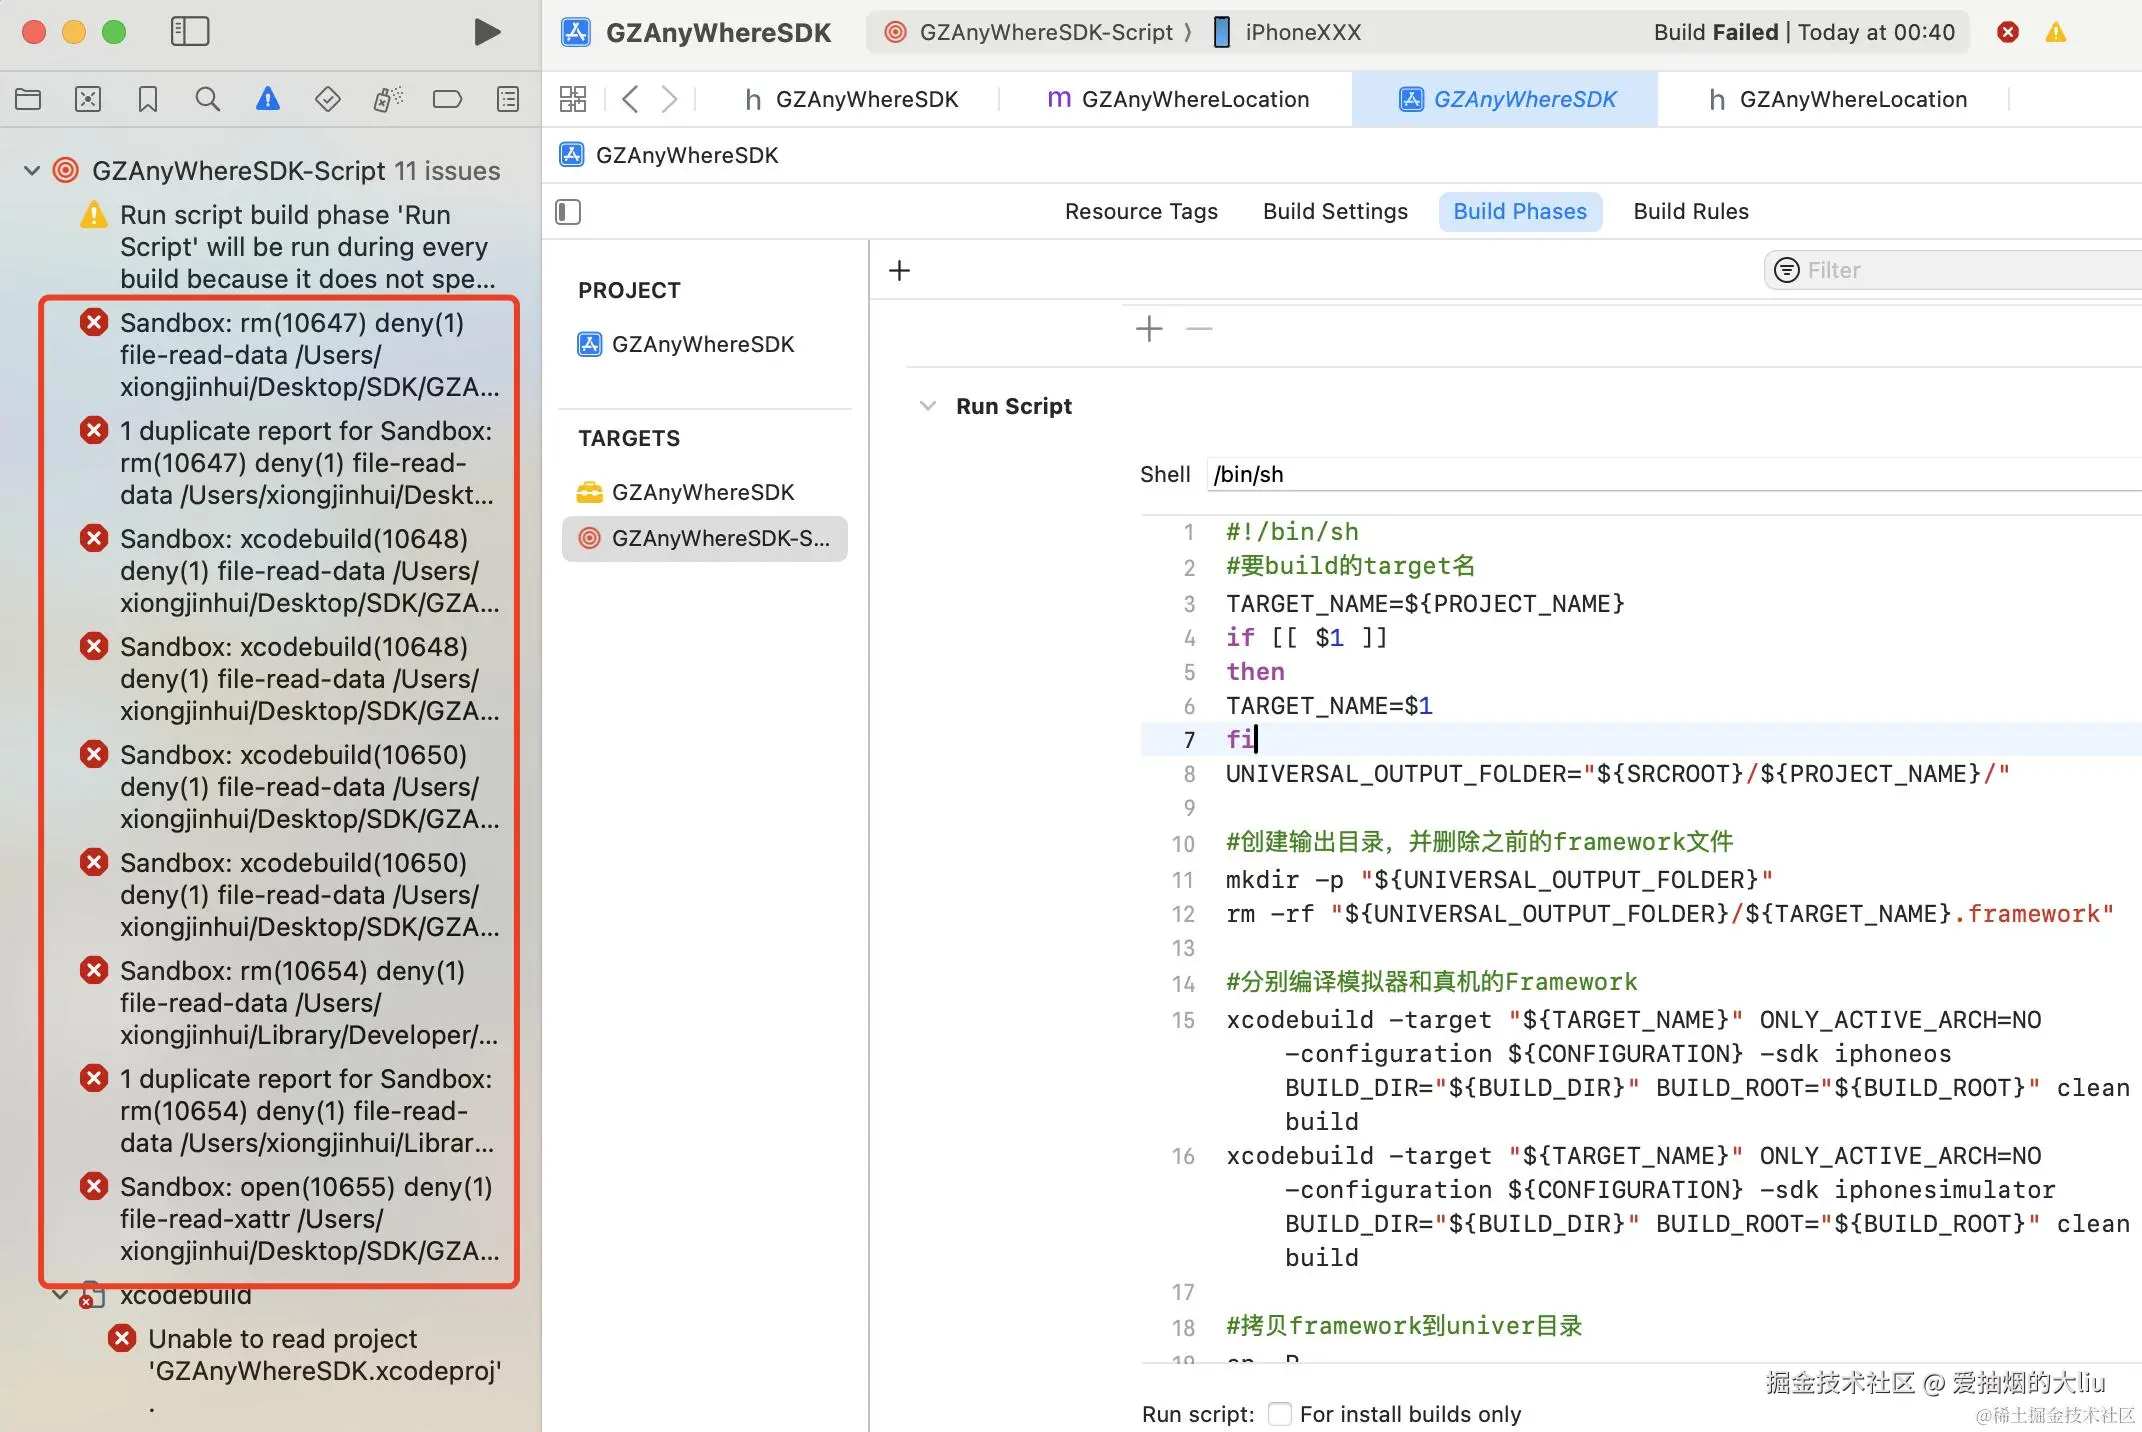
Task: Open the Breakpoint navigator icon
Action: click(447, 99)
